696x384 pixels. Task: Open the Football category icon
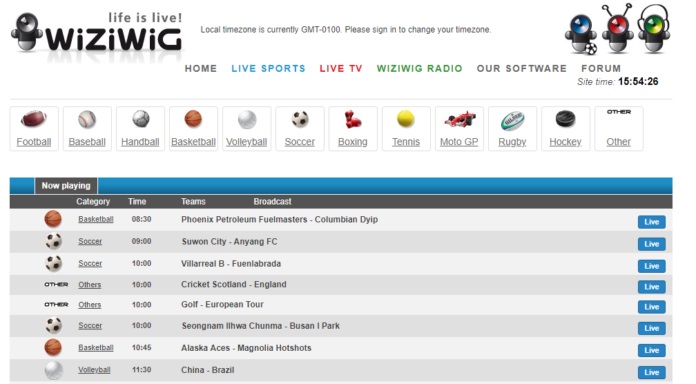(34, 119)
